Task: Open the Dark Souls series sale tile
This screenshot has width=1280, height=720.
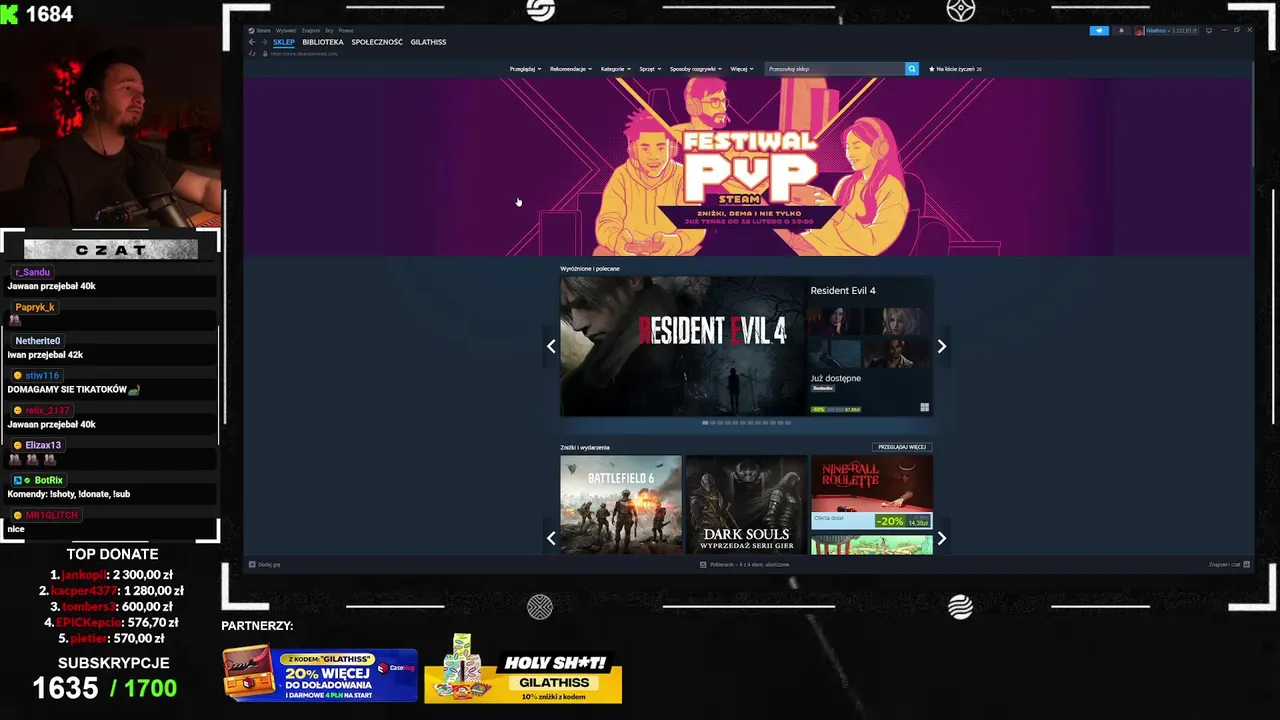Action: pos(746,505)
